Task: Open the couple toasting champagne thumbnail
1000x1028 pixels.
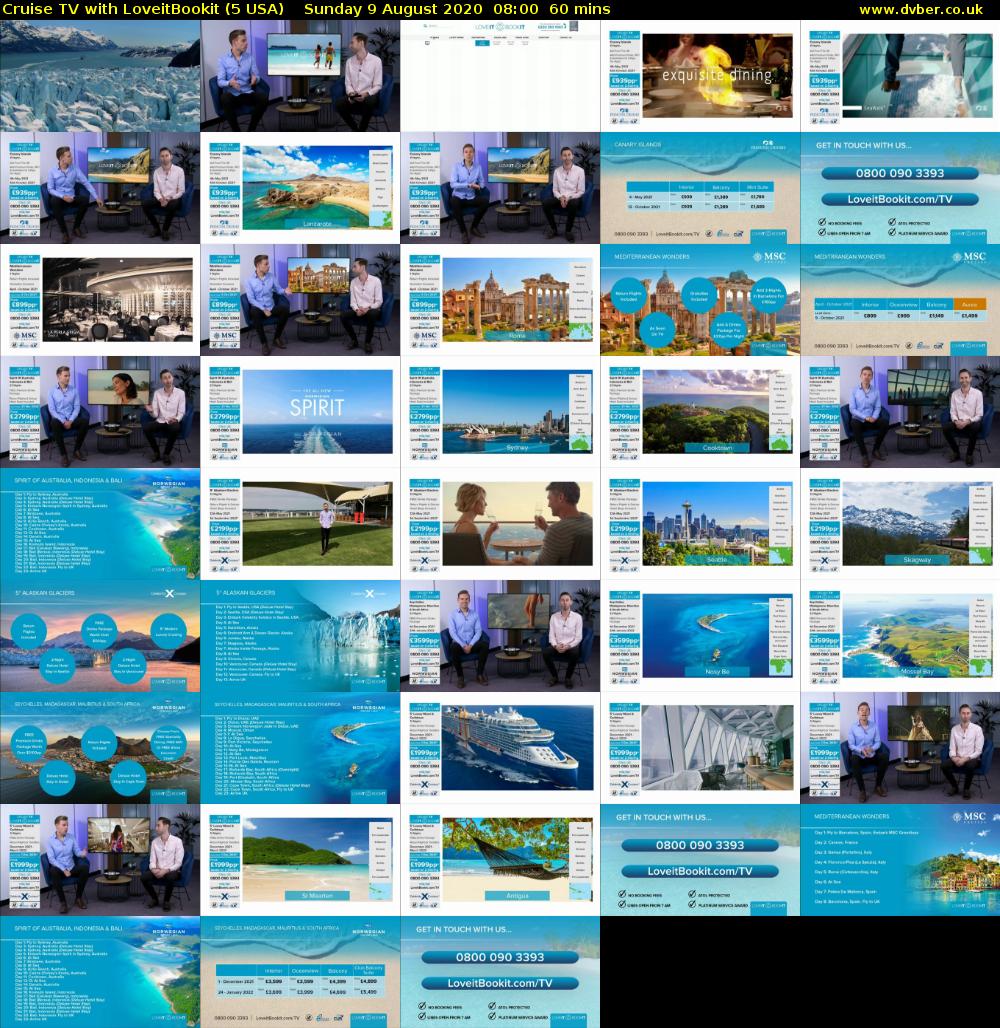Action: 500,524
